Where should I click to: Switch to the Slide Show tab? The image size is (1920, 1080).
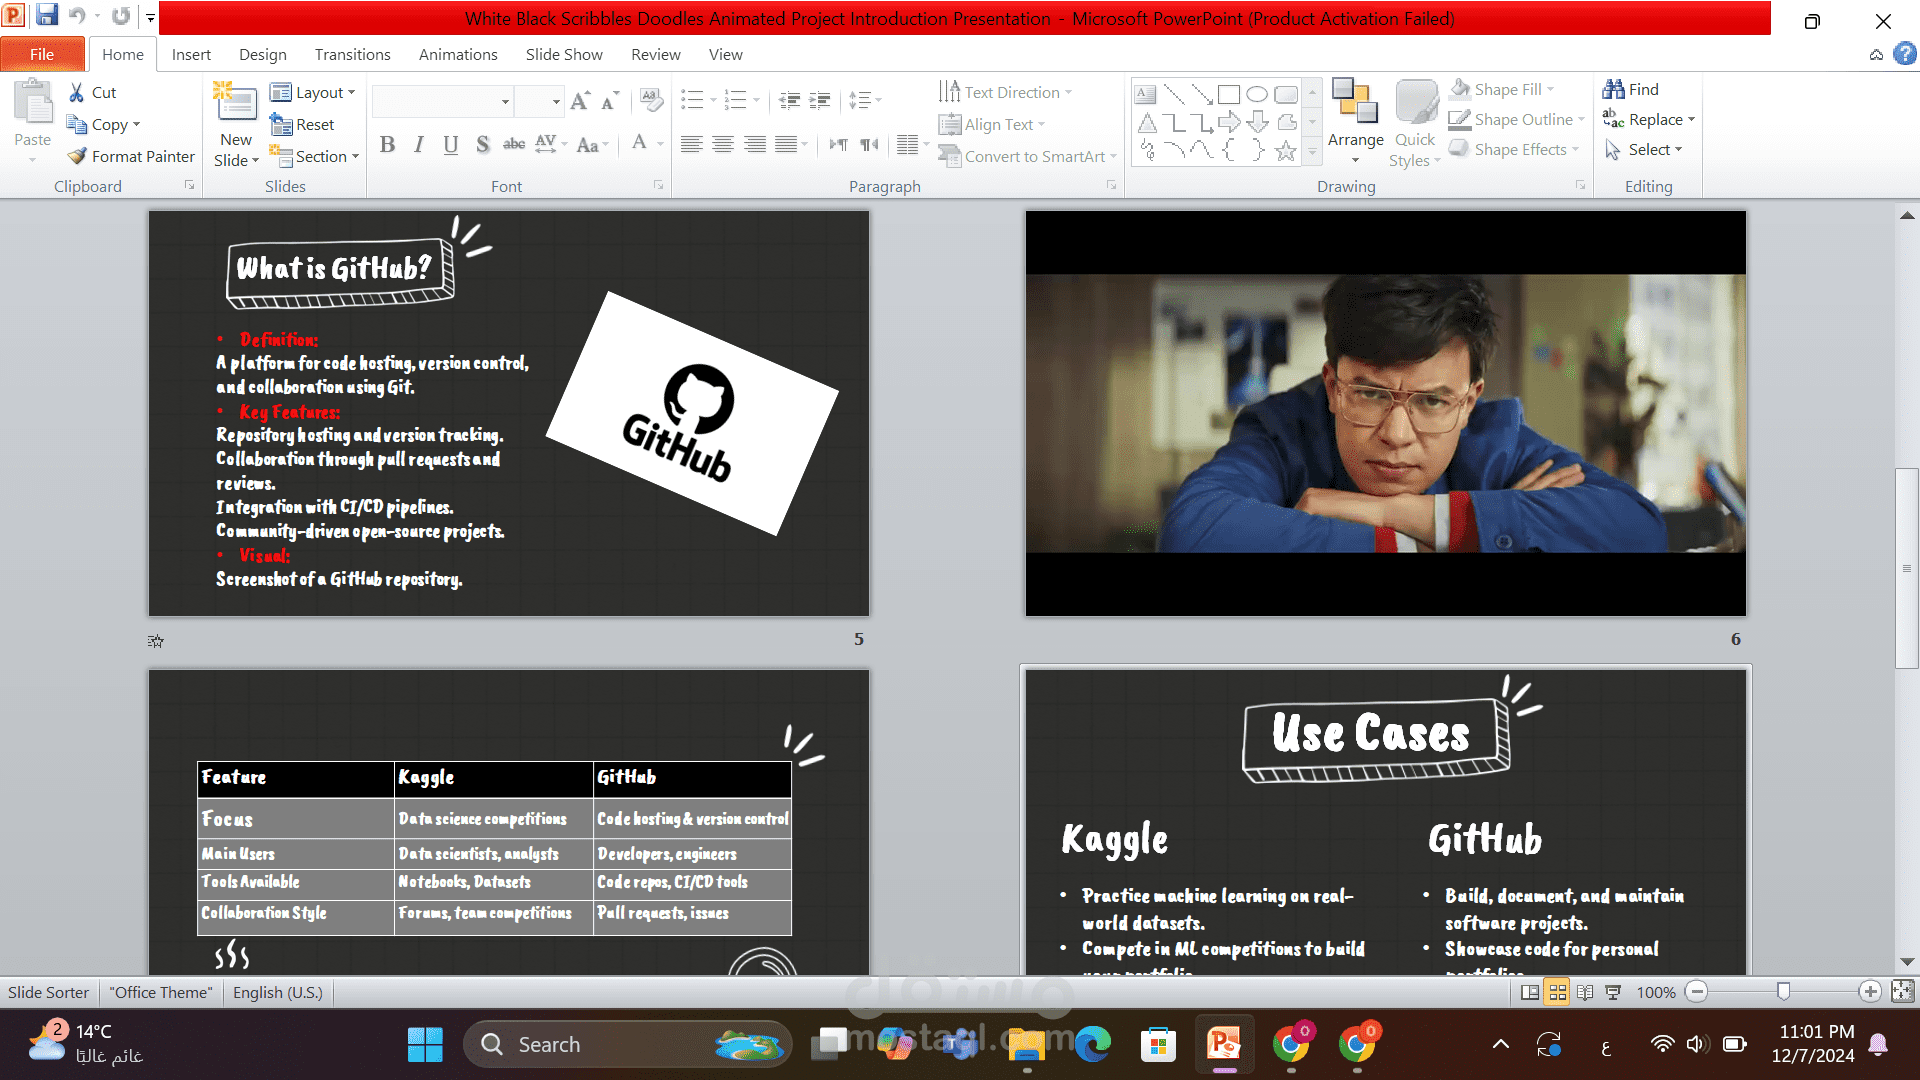point(564,54)
